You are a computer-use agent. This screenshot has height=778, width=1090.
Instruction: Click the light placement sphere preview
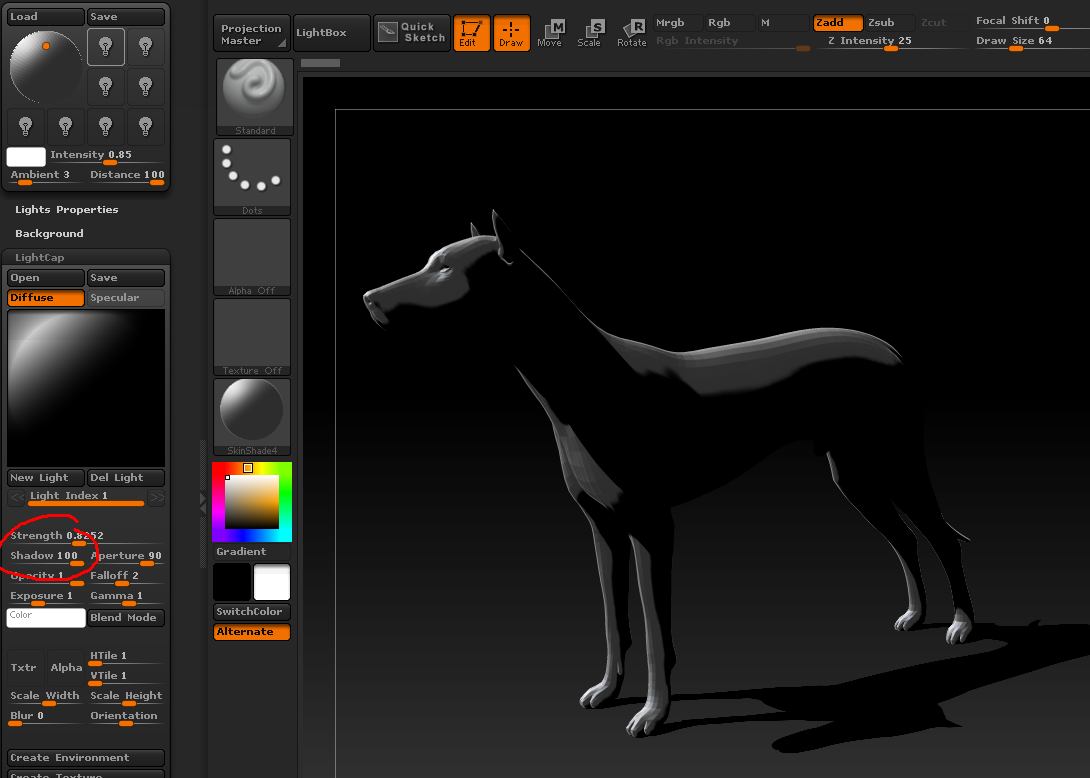point(46,67)
